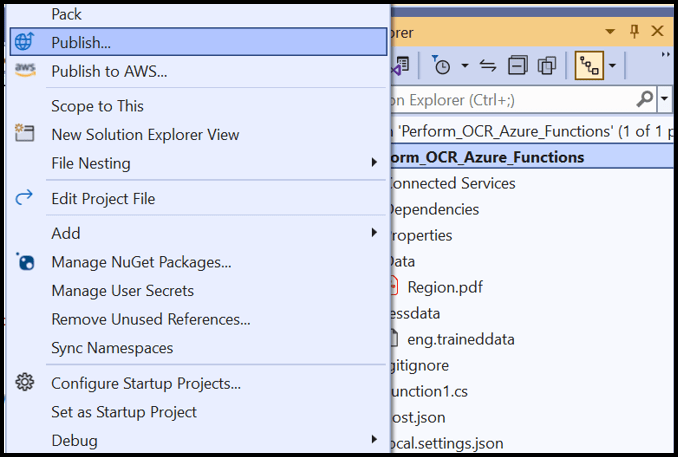Choose Remove Unused References...
678x457 pixels.
198,319
